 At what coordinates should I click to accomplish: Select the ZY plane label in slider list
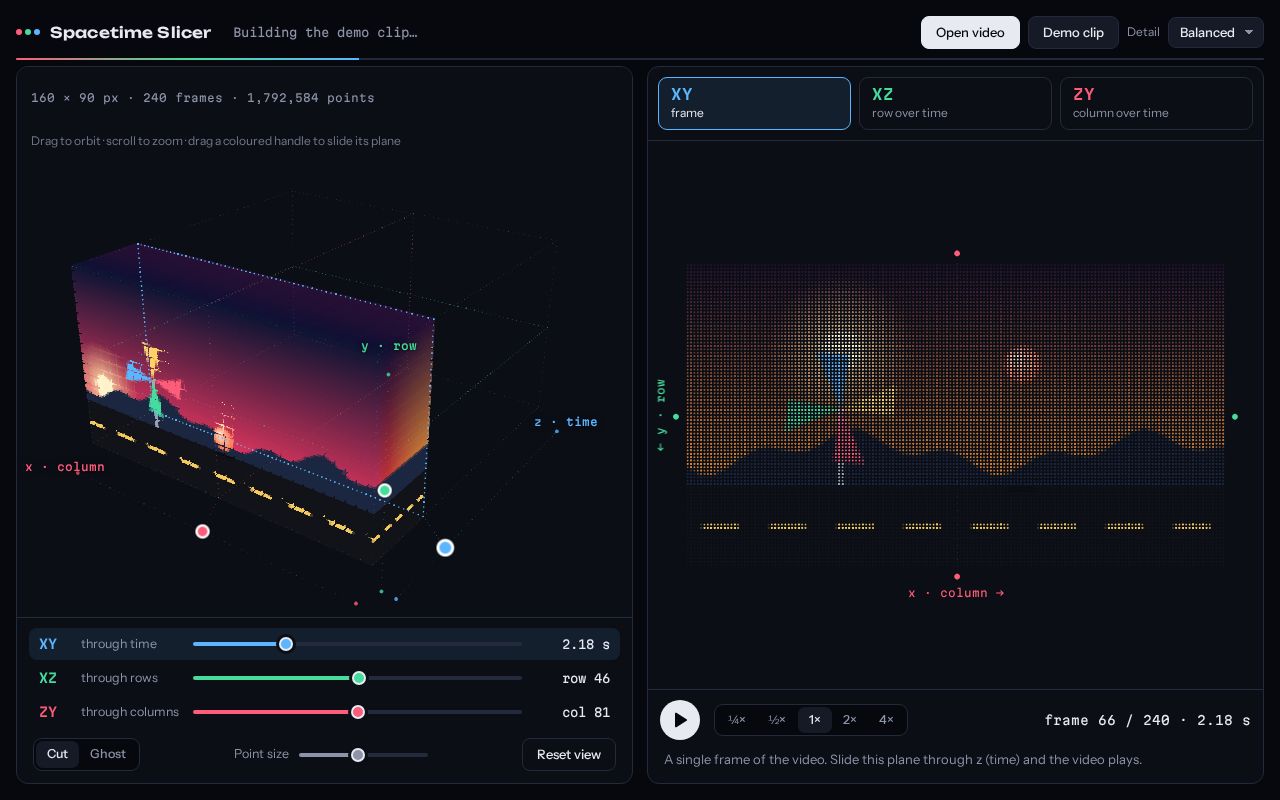pos(48,712)
